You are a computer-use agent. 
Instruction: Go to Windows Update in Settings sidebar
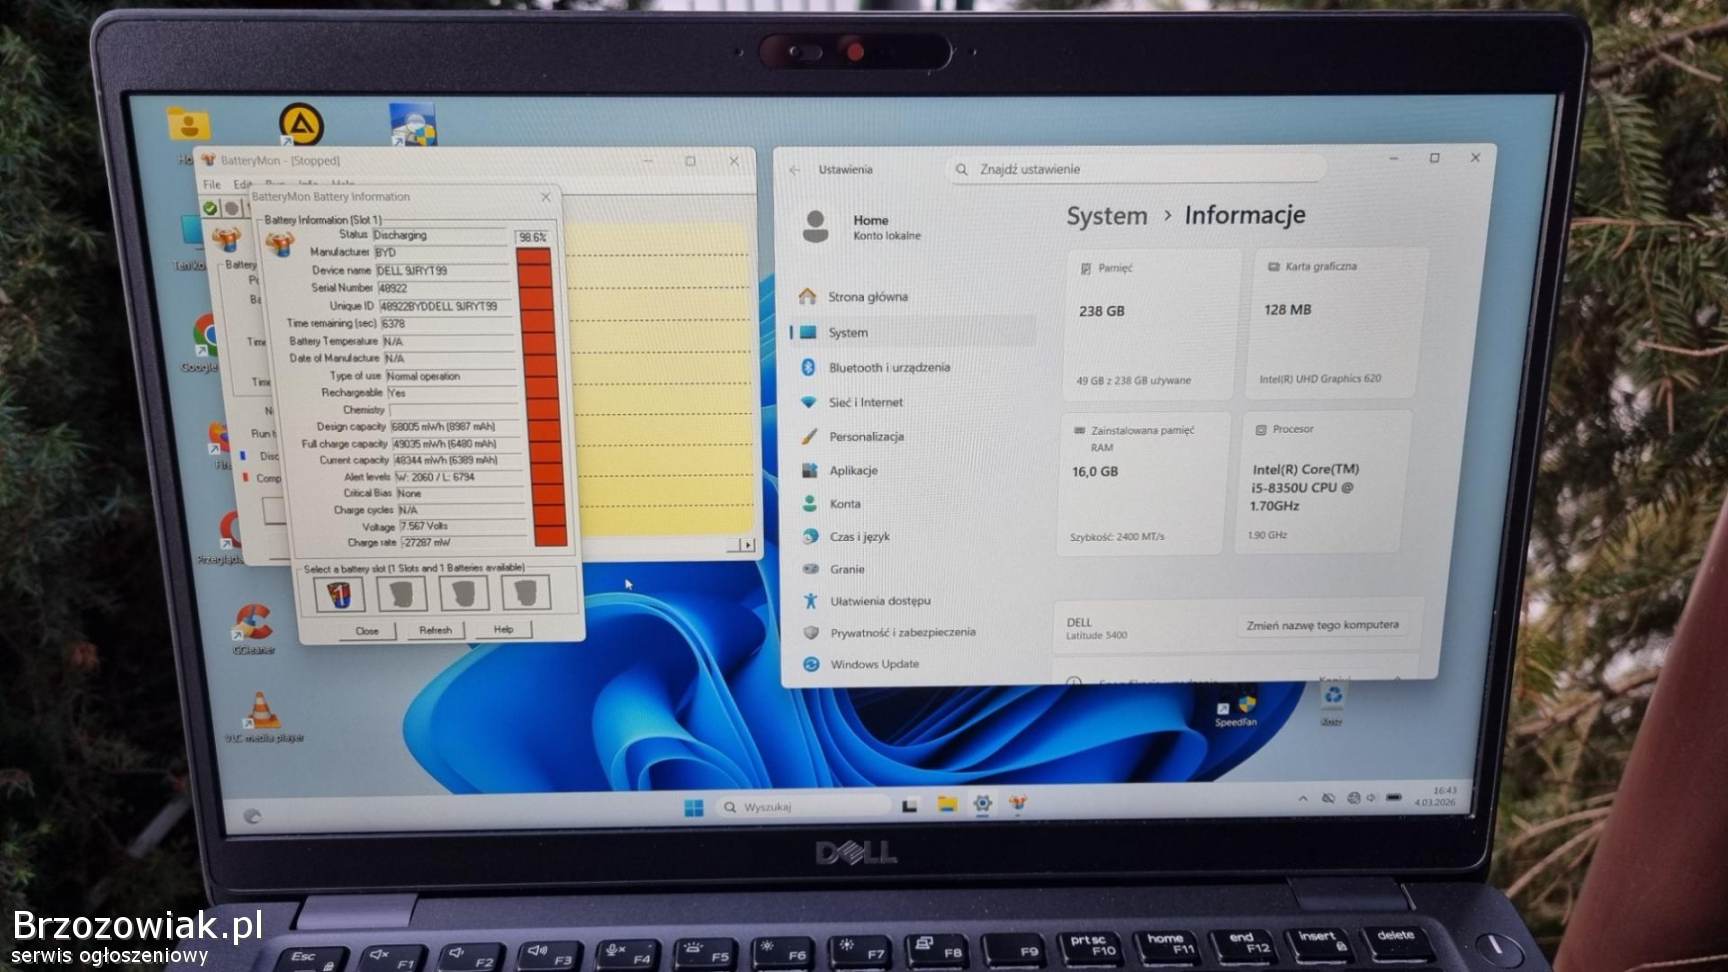click(x=873, y=664)
